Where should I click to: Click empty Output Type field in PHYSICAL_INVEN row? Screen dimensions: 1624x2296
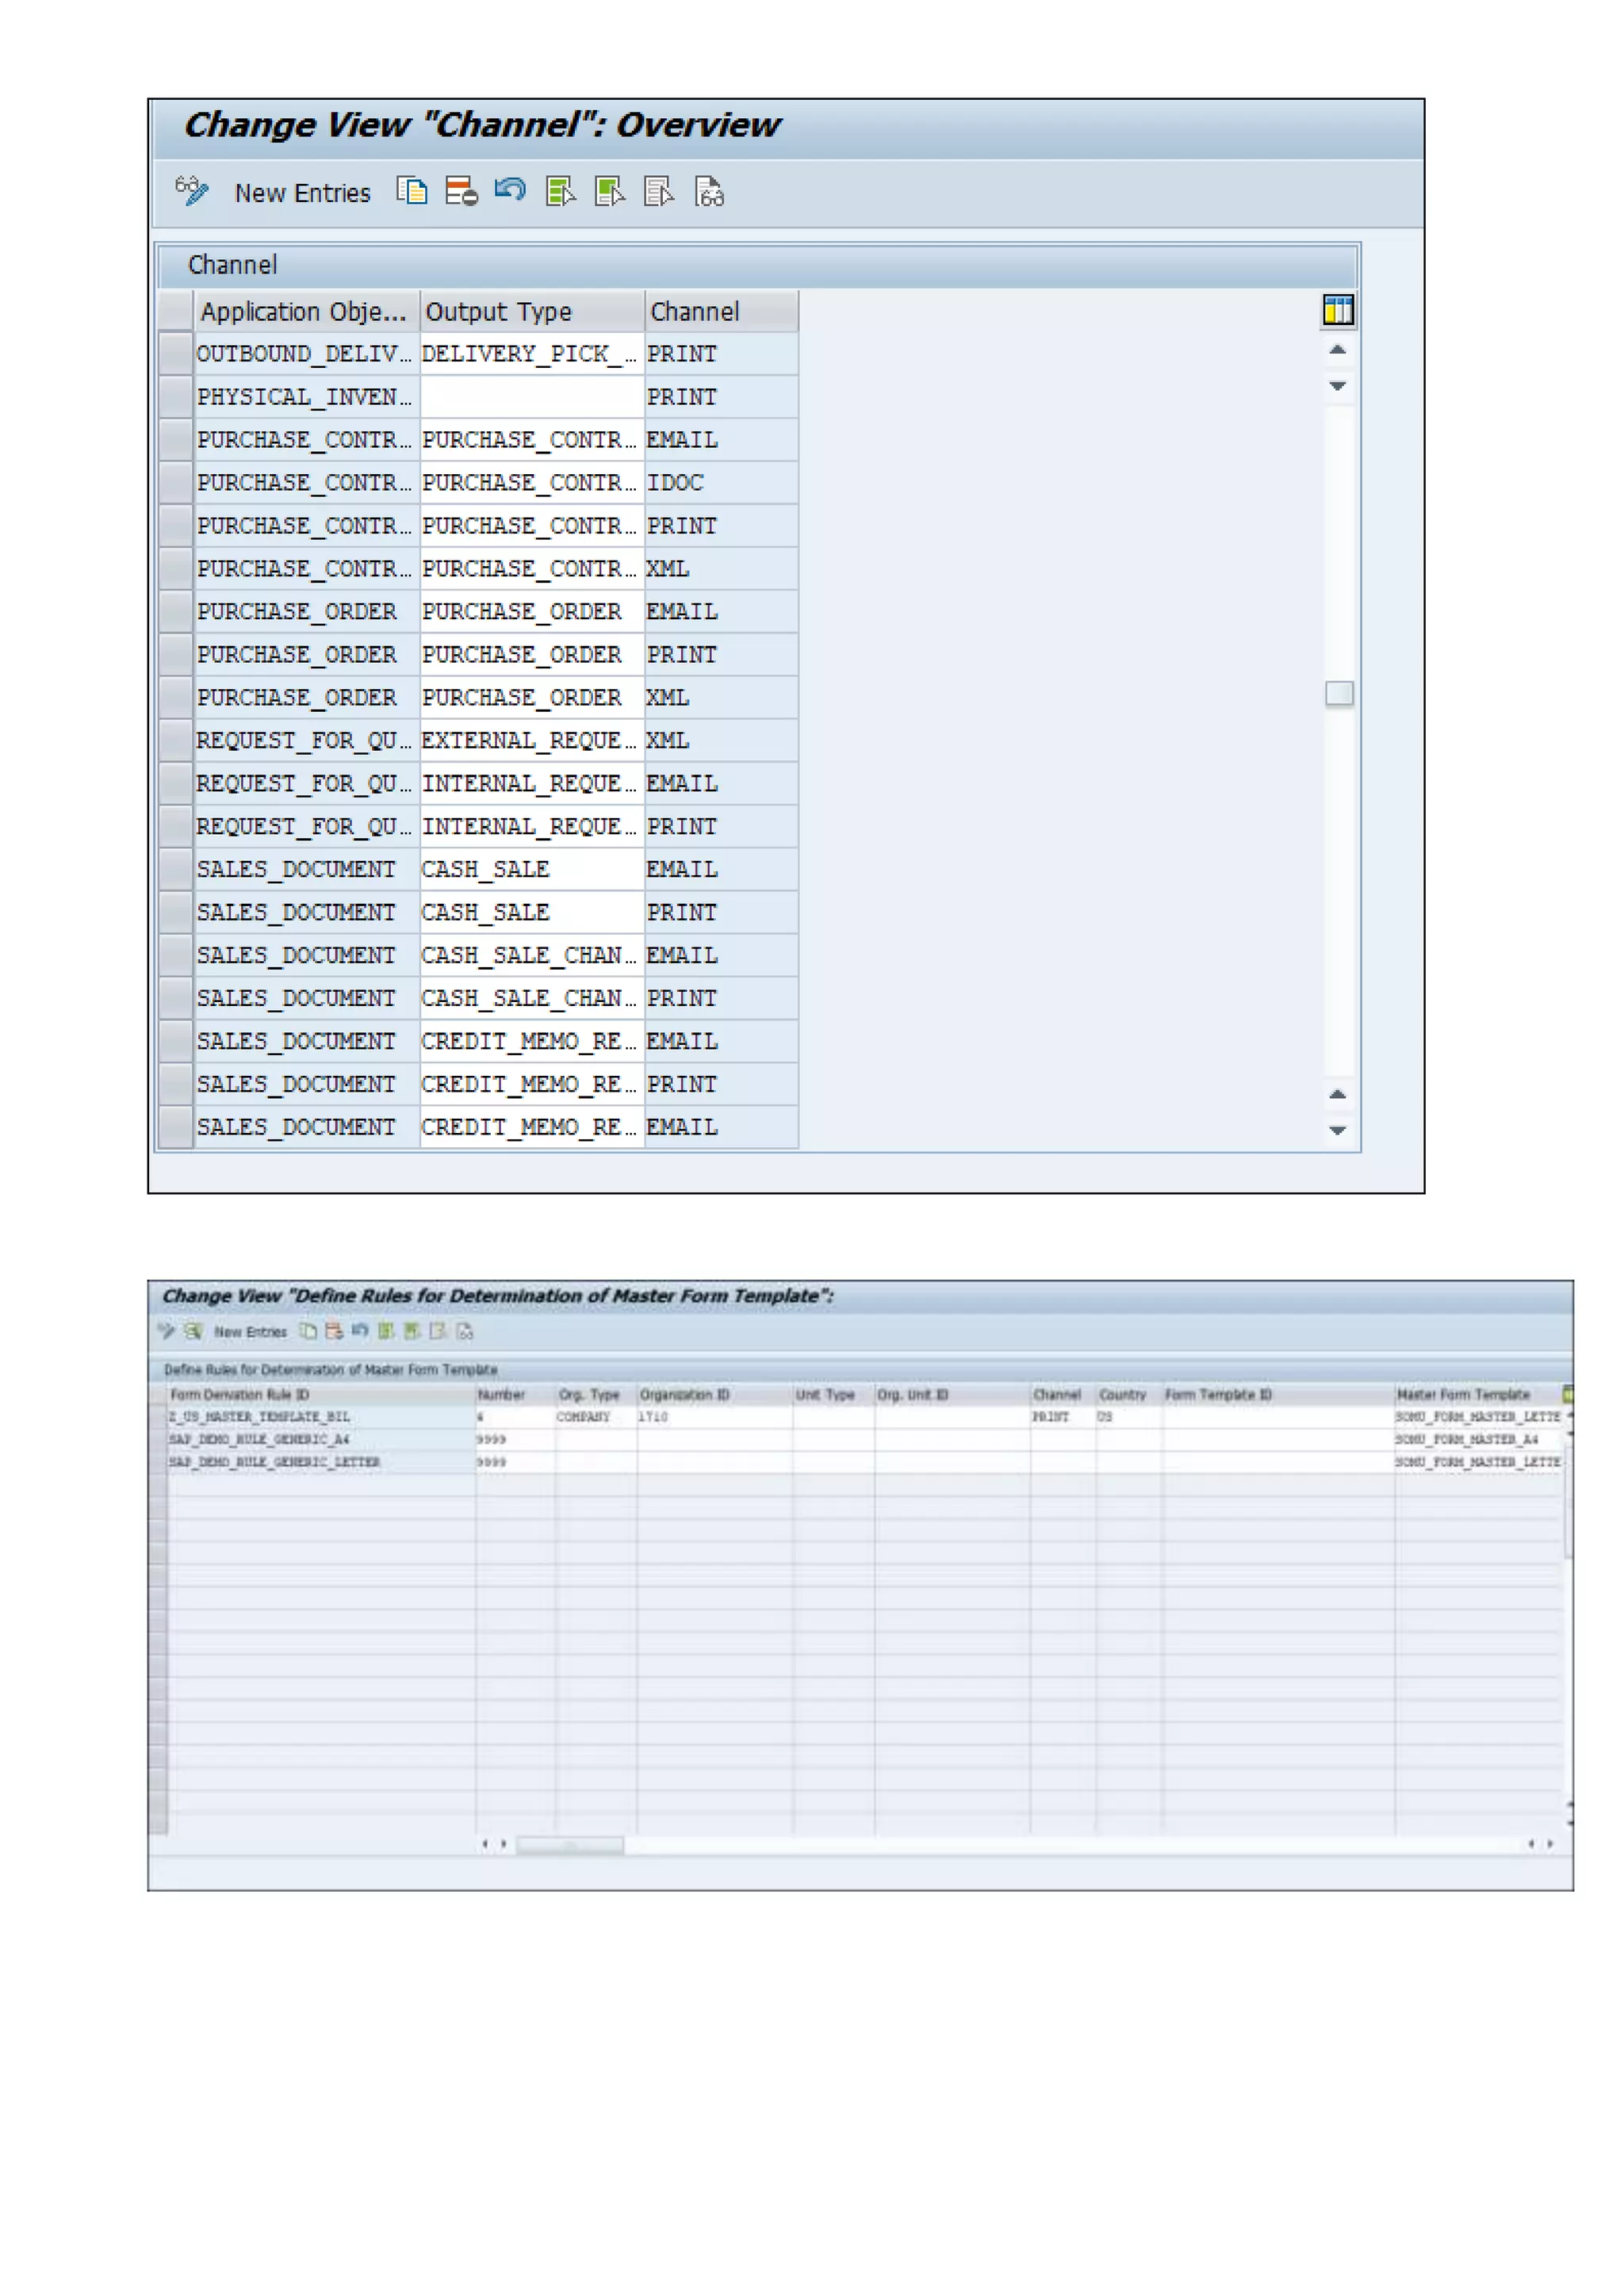(x=532, y=397)
